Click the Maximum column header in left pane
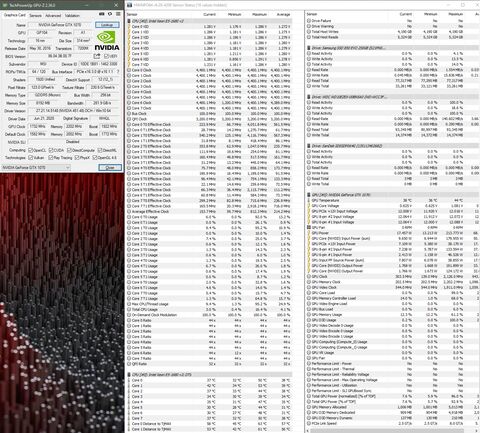480x433 pixels. (259, 14)
